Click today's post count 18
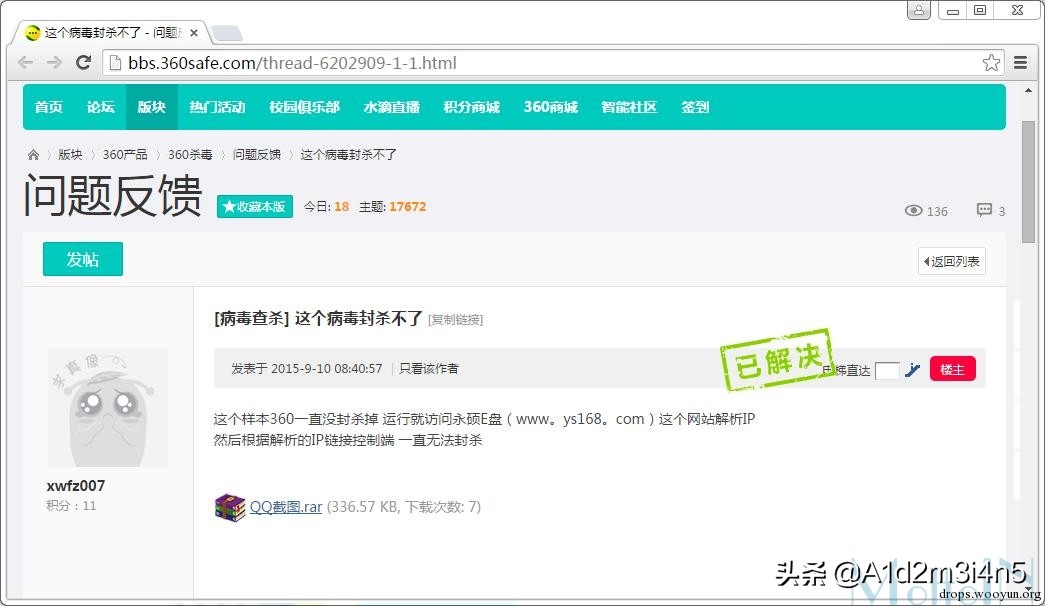 coord(342,207)
